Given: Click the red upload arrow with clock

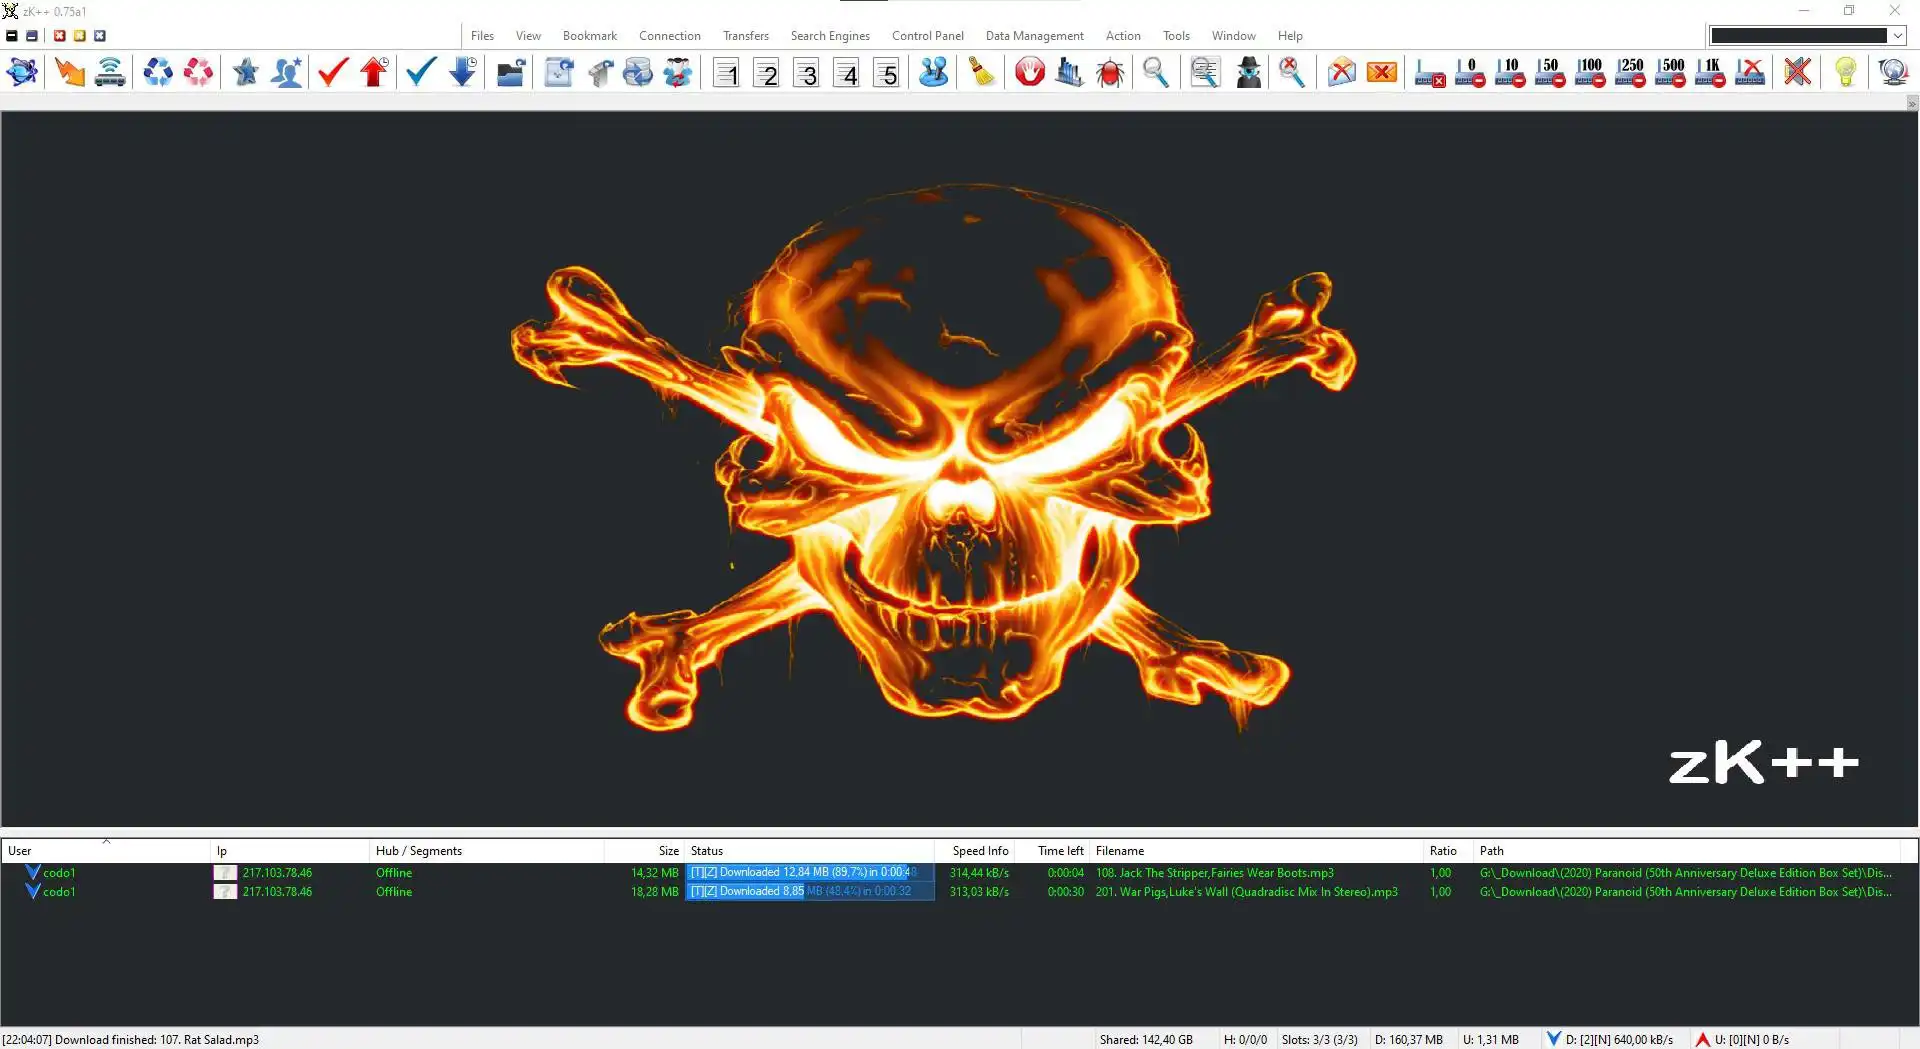Looking at the screenshot, I should (374, 72).
